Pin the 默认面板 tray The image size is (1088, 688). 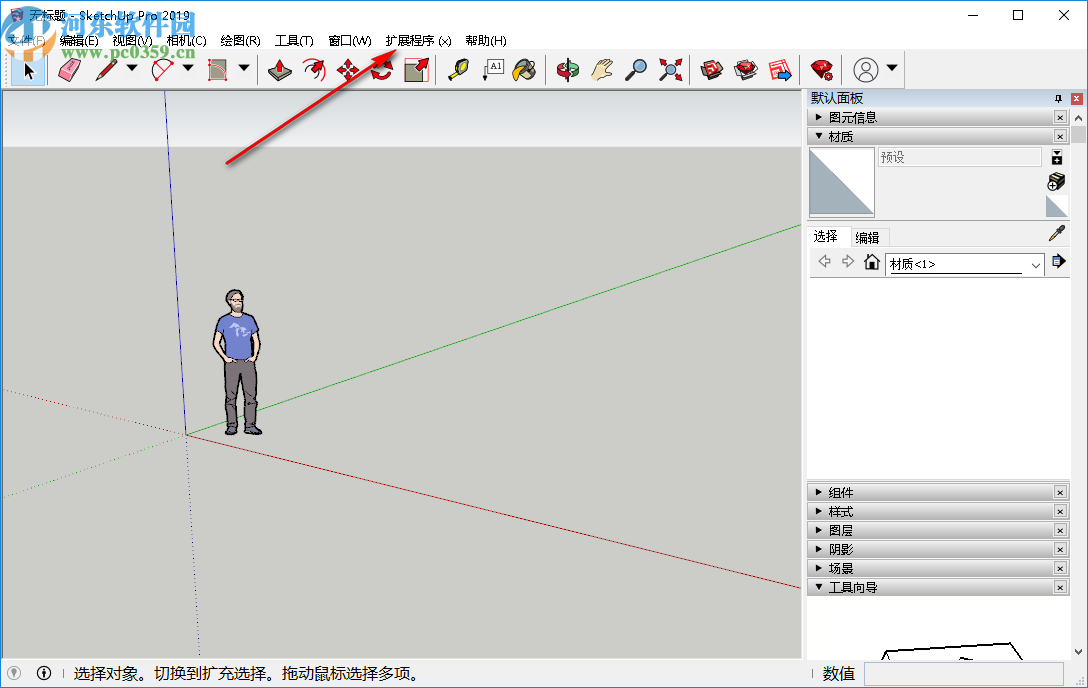click(x=1058, y=99)
